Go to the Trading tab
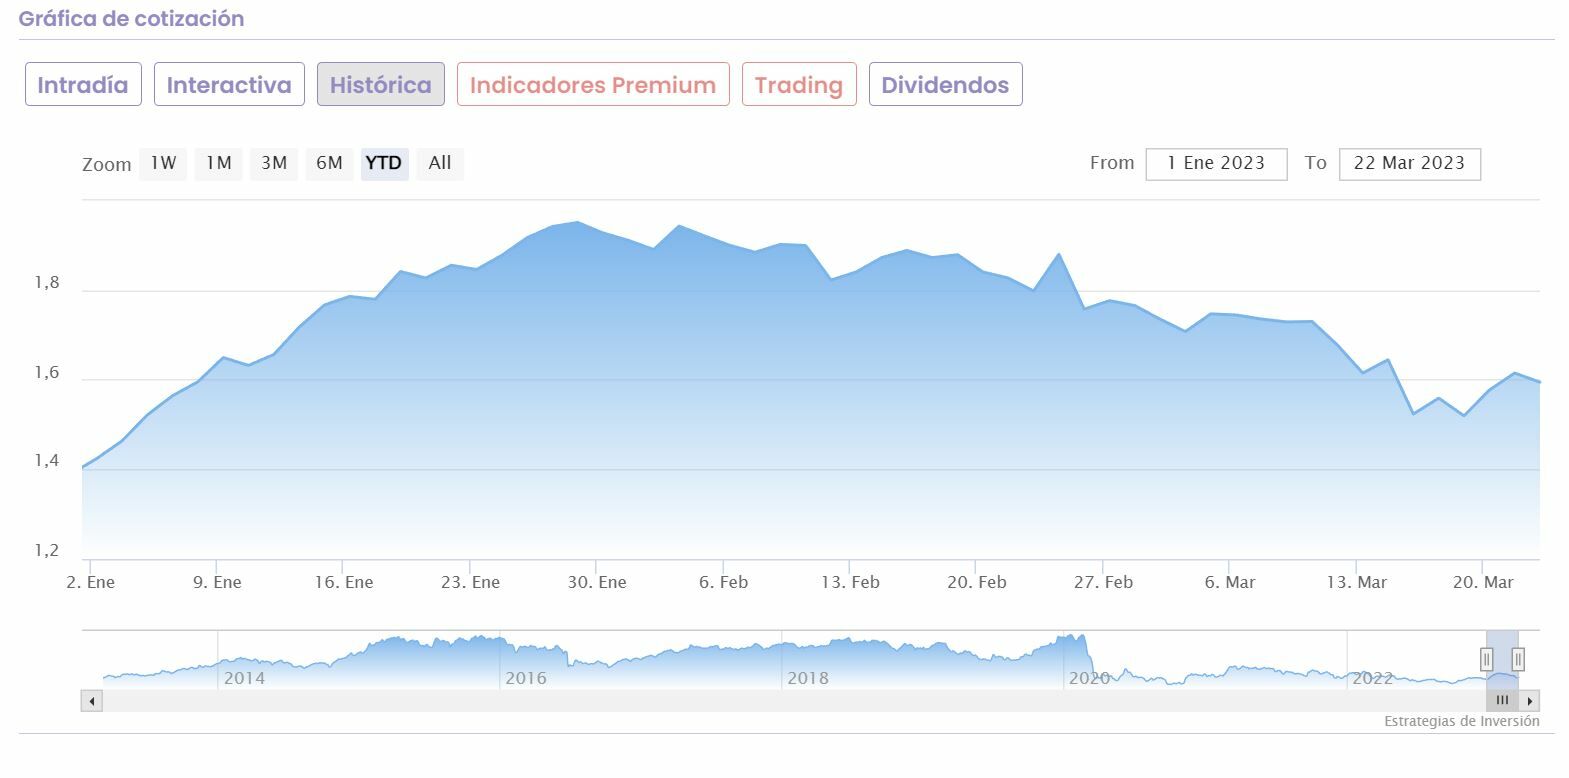The height and width of the screenshot is (778, 1569). (x=799, y=85)
